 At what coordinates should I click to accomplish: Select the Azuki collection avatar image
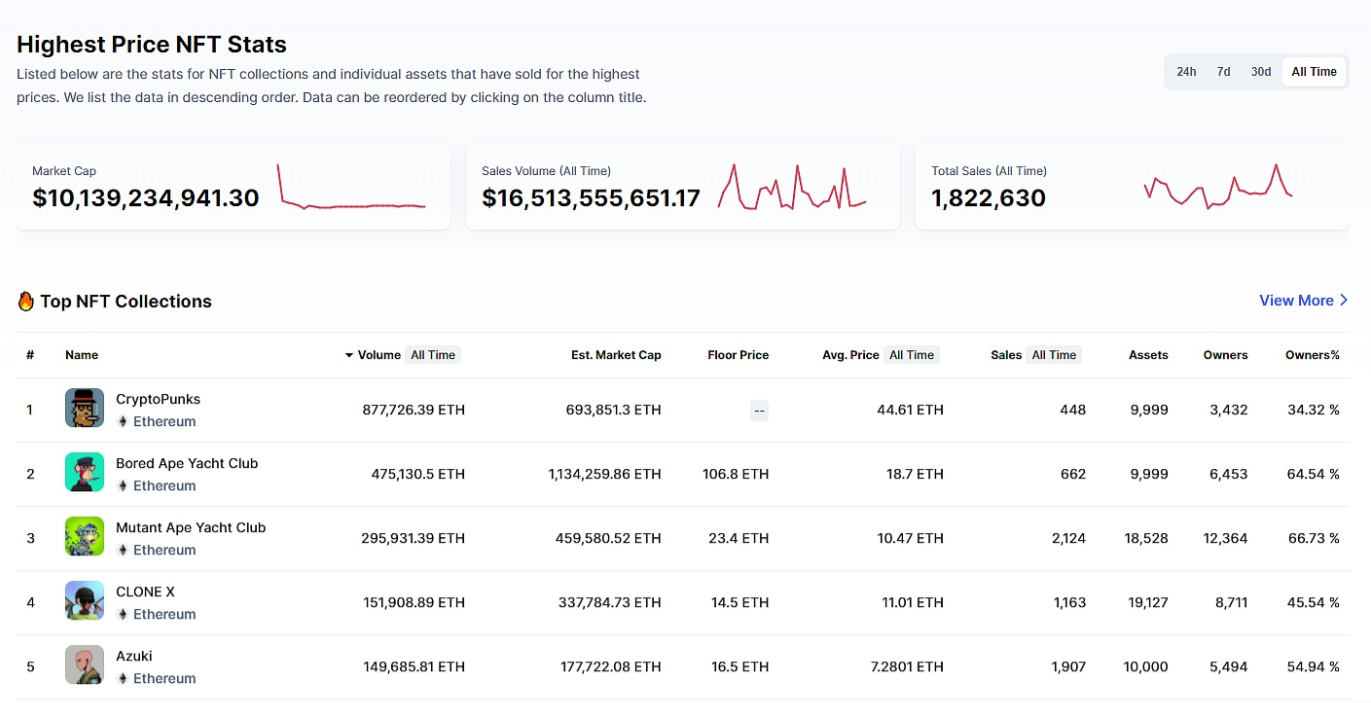84,665
